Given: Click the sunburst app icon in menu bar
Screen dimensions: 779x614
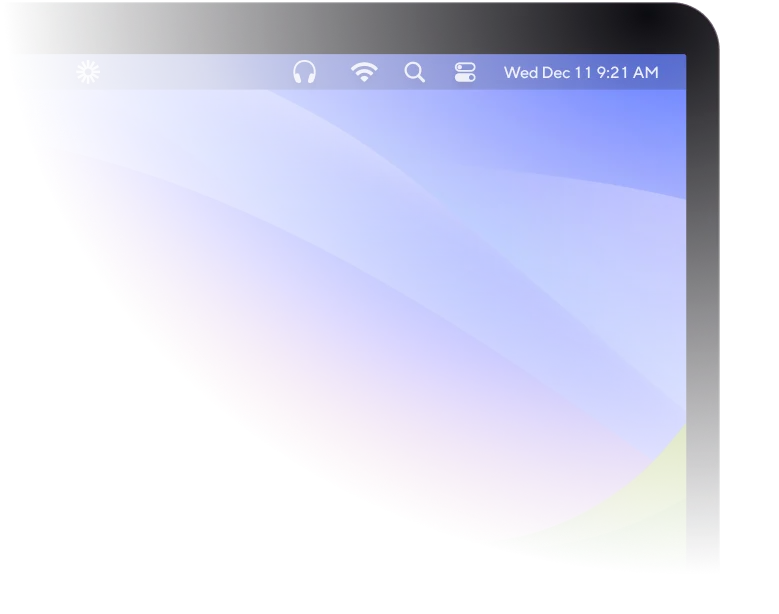Looking at the screenshot, I should [88, 73].
